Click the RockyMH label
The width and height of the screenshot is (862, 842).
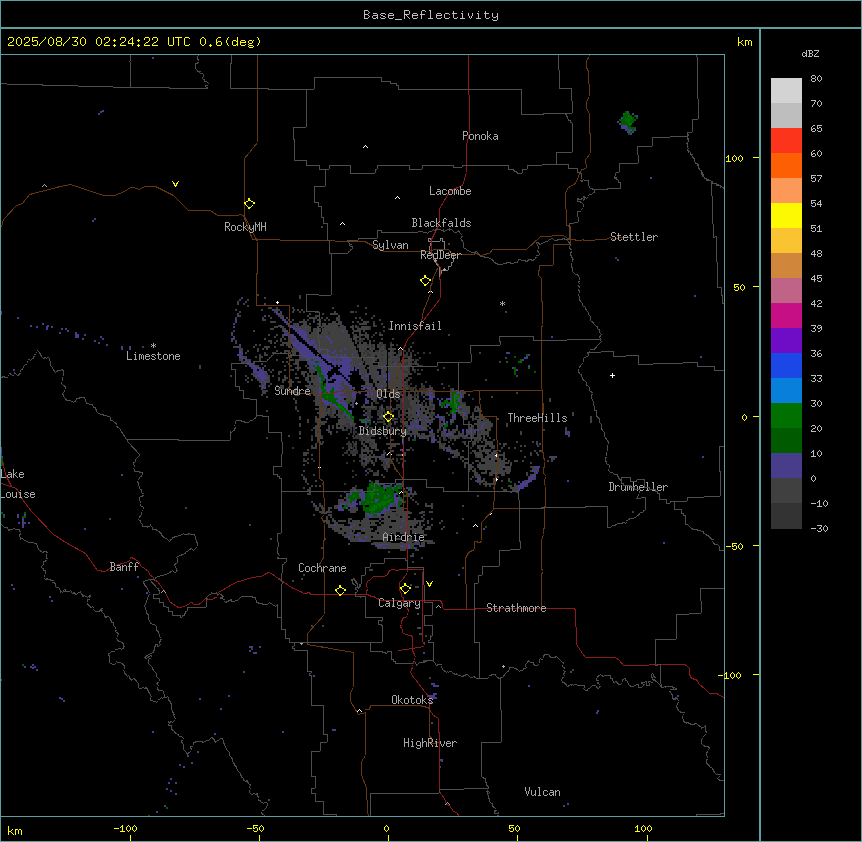(x=245, y=227)
